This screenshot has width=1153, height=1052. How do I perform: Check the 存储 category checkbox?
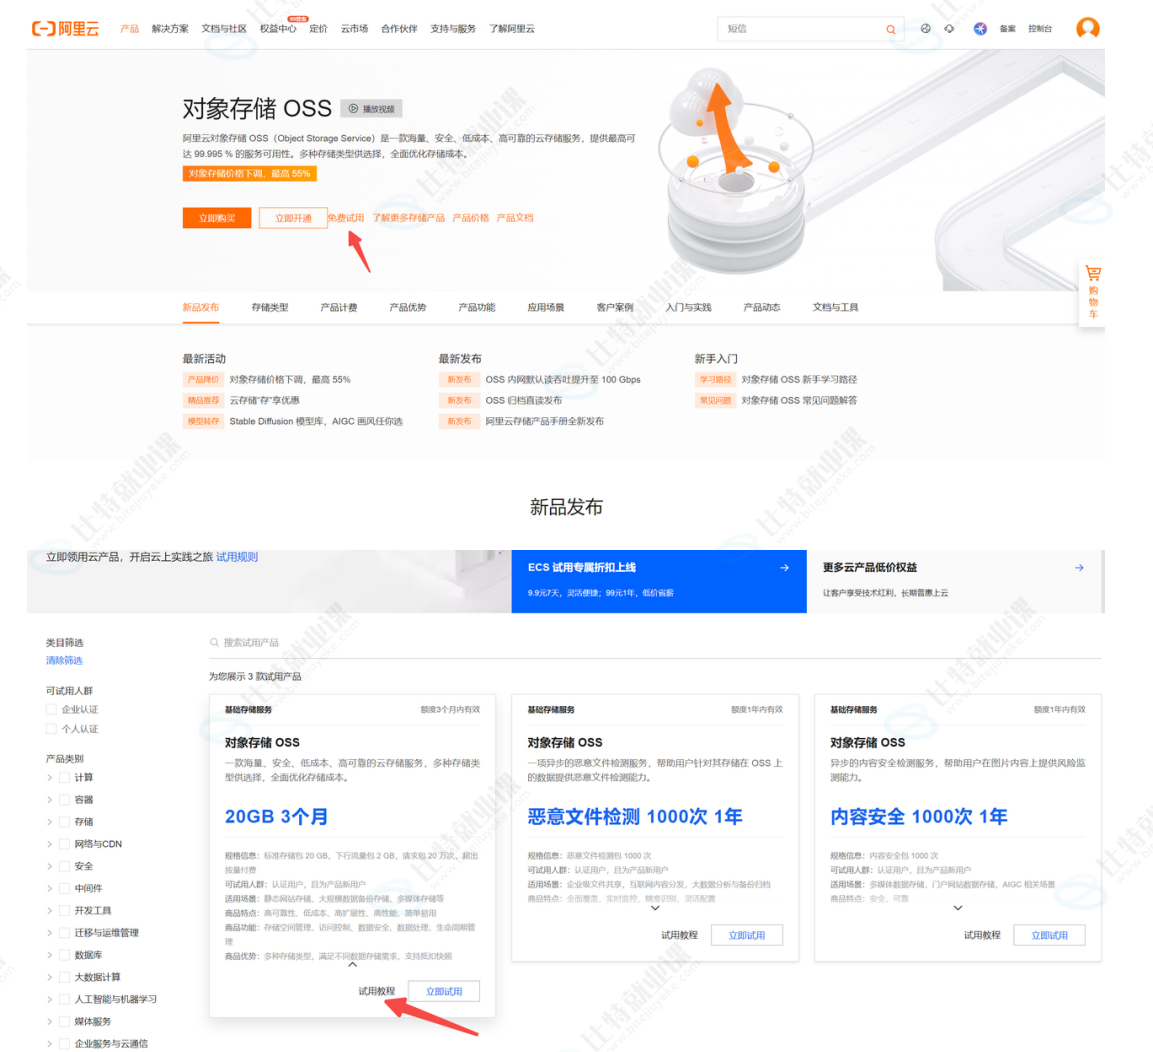(65, 821)
